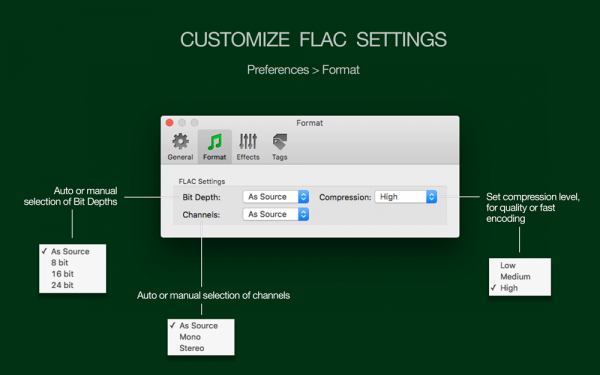Click the FLAC Settings section label
The image size is (600, 375).
pos(202,181)
